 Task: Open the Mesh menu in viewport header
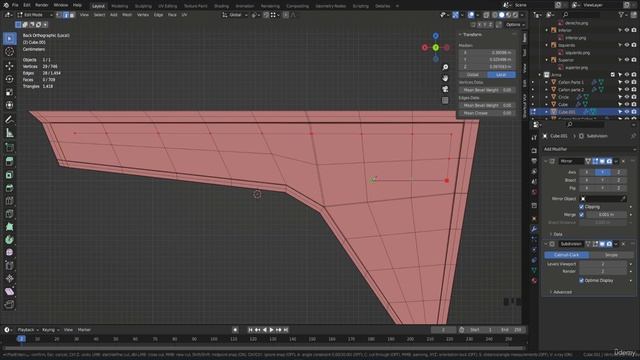[x=127, y=15]
